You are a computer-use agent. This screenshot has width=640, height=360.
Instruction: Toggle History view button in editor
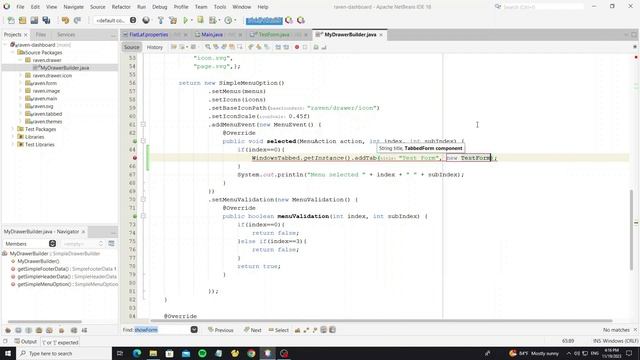(155, 47)
